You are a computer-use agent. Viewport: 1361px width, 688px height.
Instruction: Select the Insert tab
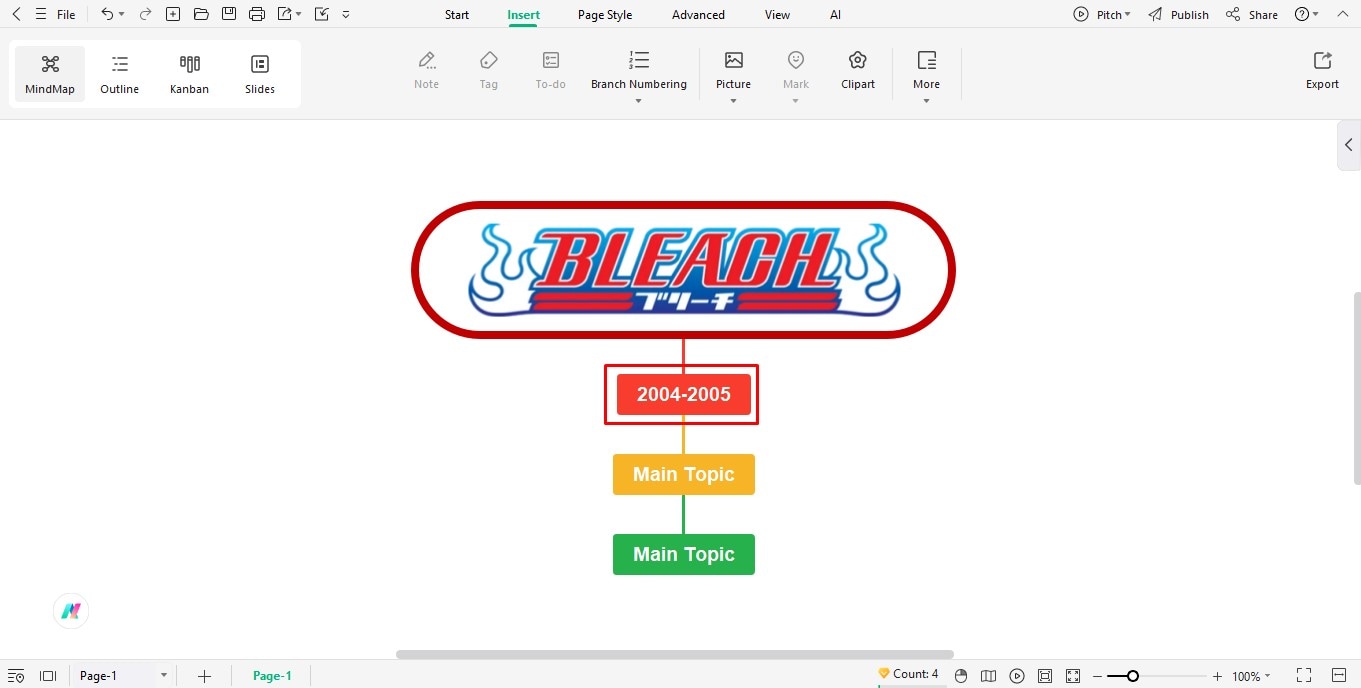tap(523, 15)
